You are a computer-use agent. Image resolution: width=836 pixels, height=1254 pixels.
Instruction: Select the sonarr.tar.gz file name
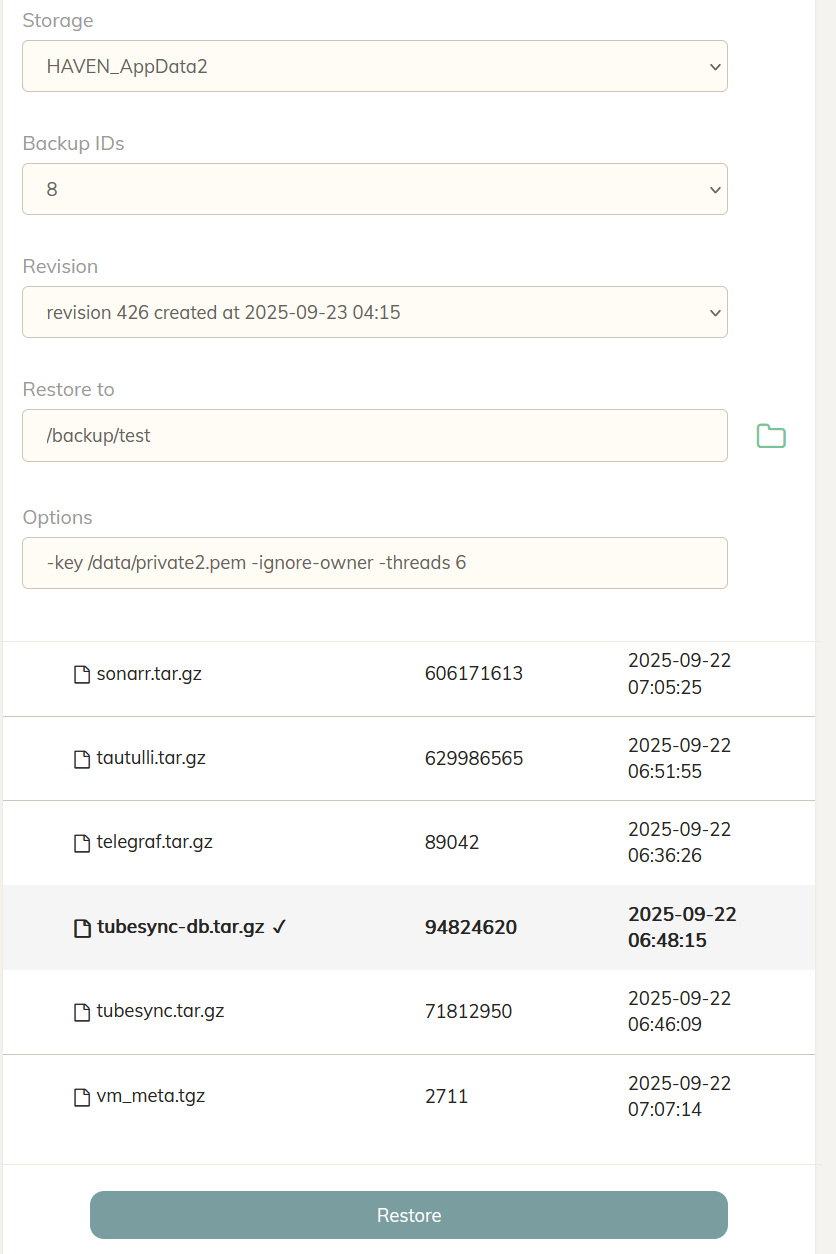pos(149,674)
